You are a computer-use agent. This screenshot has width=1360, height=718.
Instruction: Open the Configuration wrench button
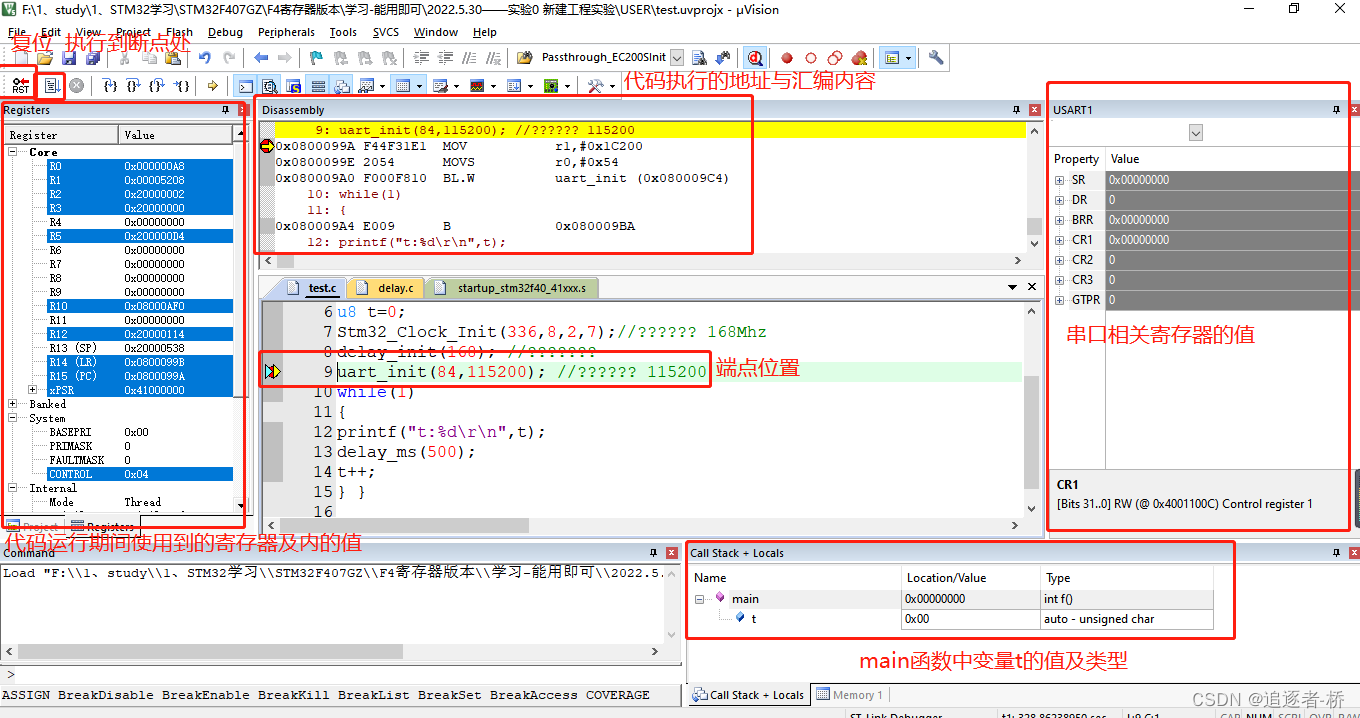pos(936,58)
